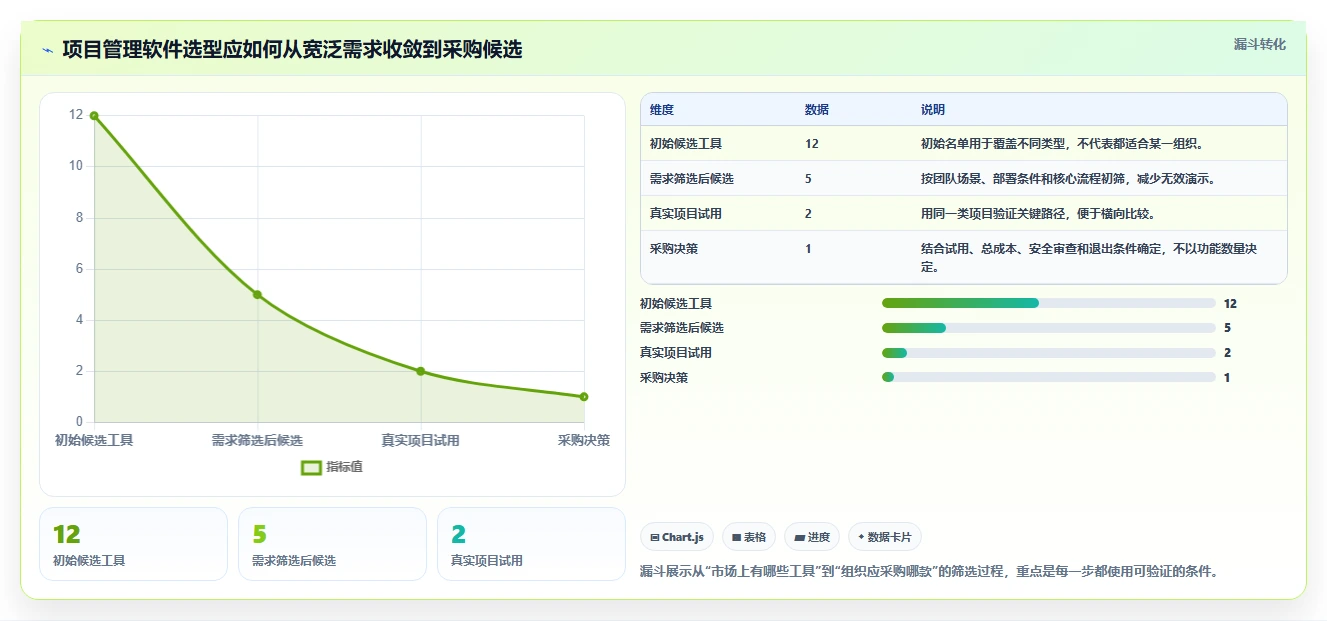
Task: Click the value 1 beside the 采购决策 progress bar
Action: coord(1227,378)
